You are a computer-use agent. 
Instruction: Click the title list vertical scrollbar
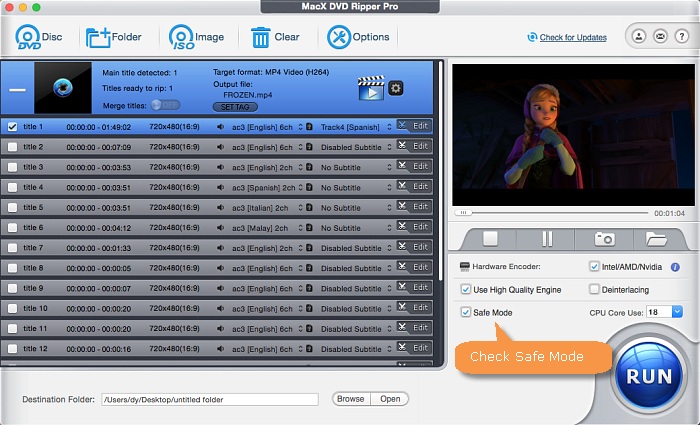(440, 170)
